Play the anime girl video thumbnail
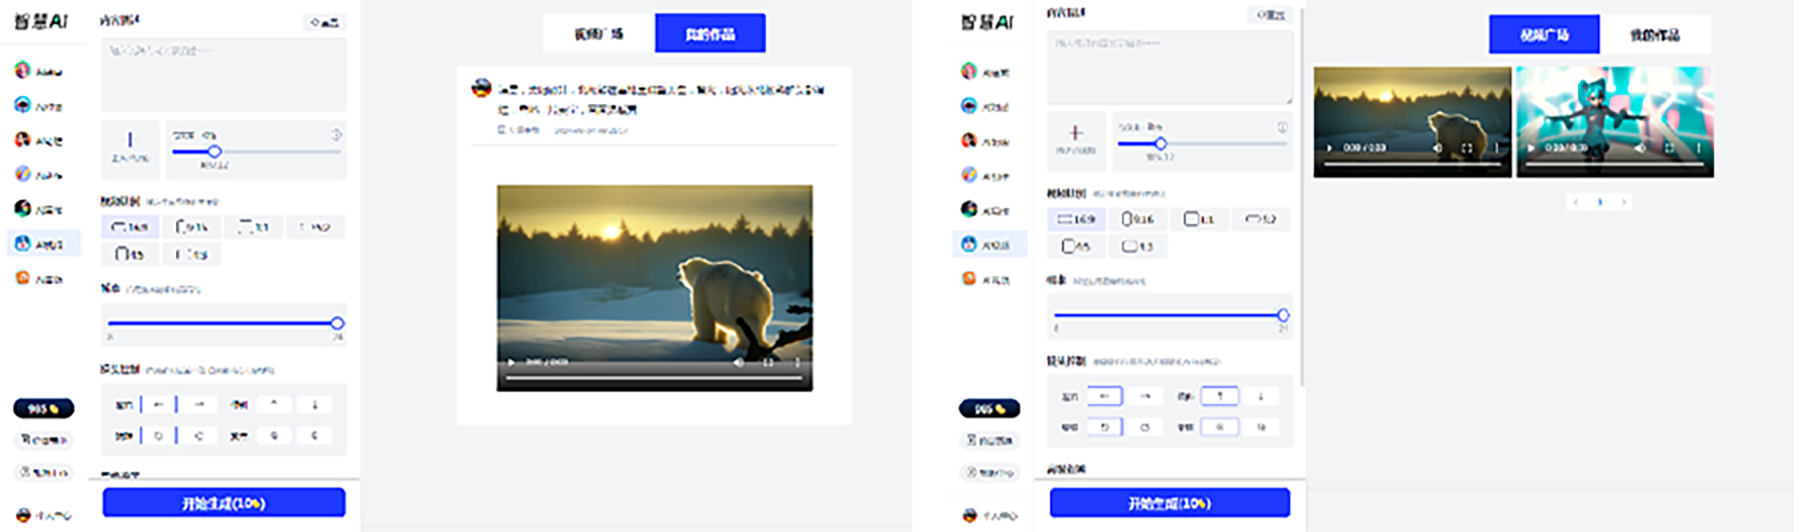Screen dimensions: 1794x532 coord(1530,148)
